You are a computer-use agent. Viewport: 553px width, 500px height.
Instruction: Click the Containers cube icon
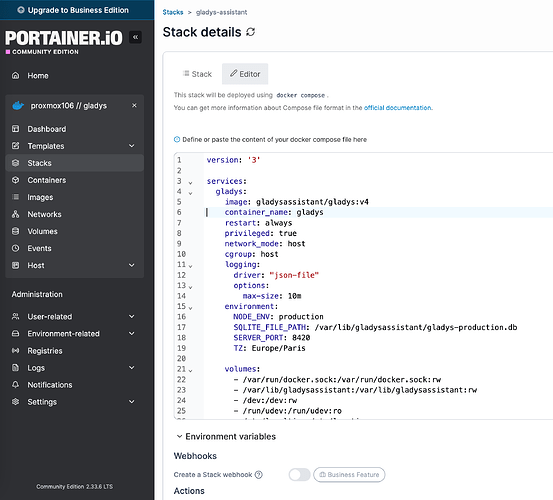pyautogui.click(x=16, y=180)
